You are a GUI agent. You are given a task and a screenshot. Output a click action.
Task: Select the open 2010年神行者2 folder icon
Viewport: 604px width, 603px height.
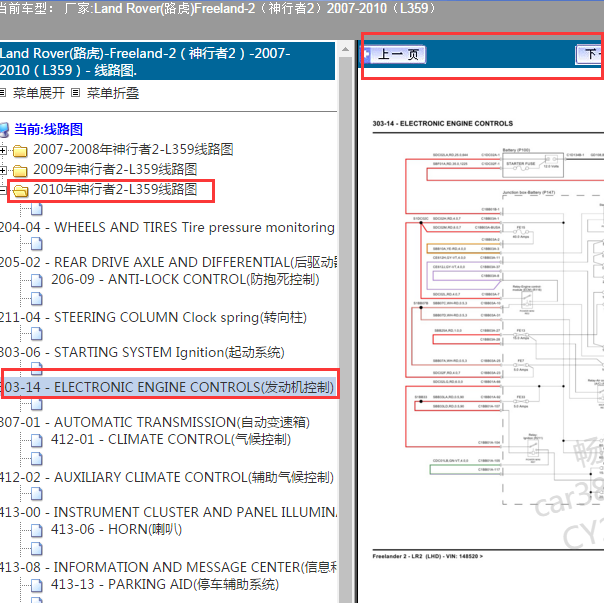(20, 191)
